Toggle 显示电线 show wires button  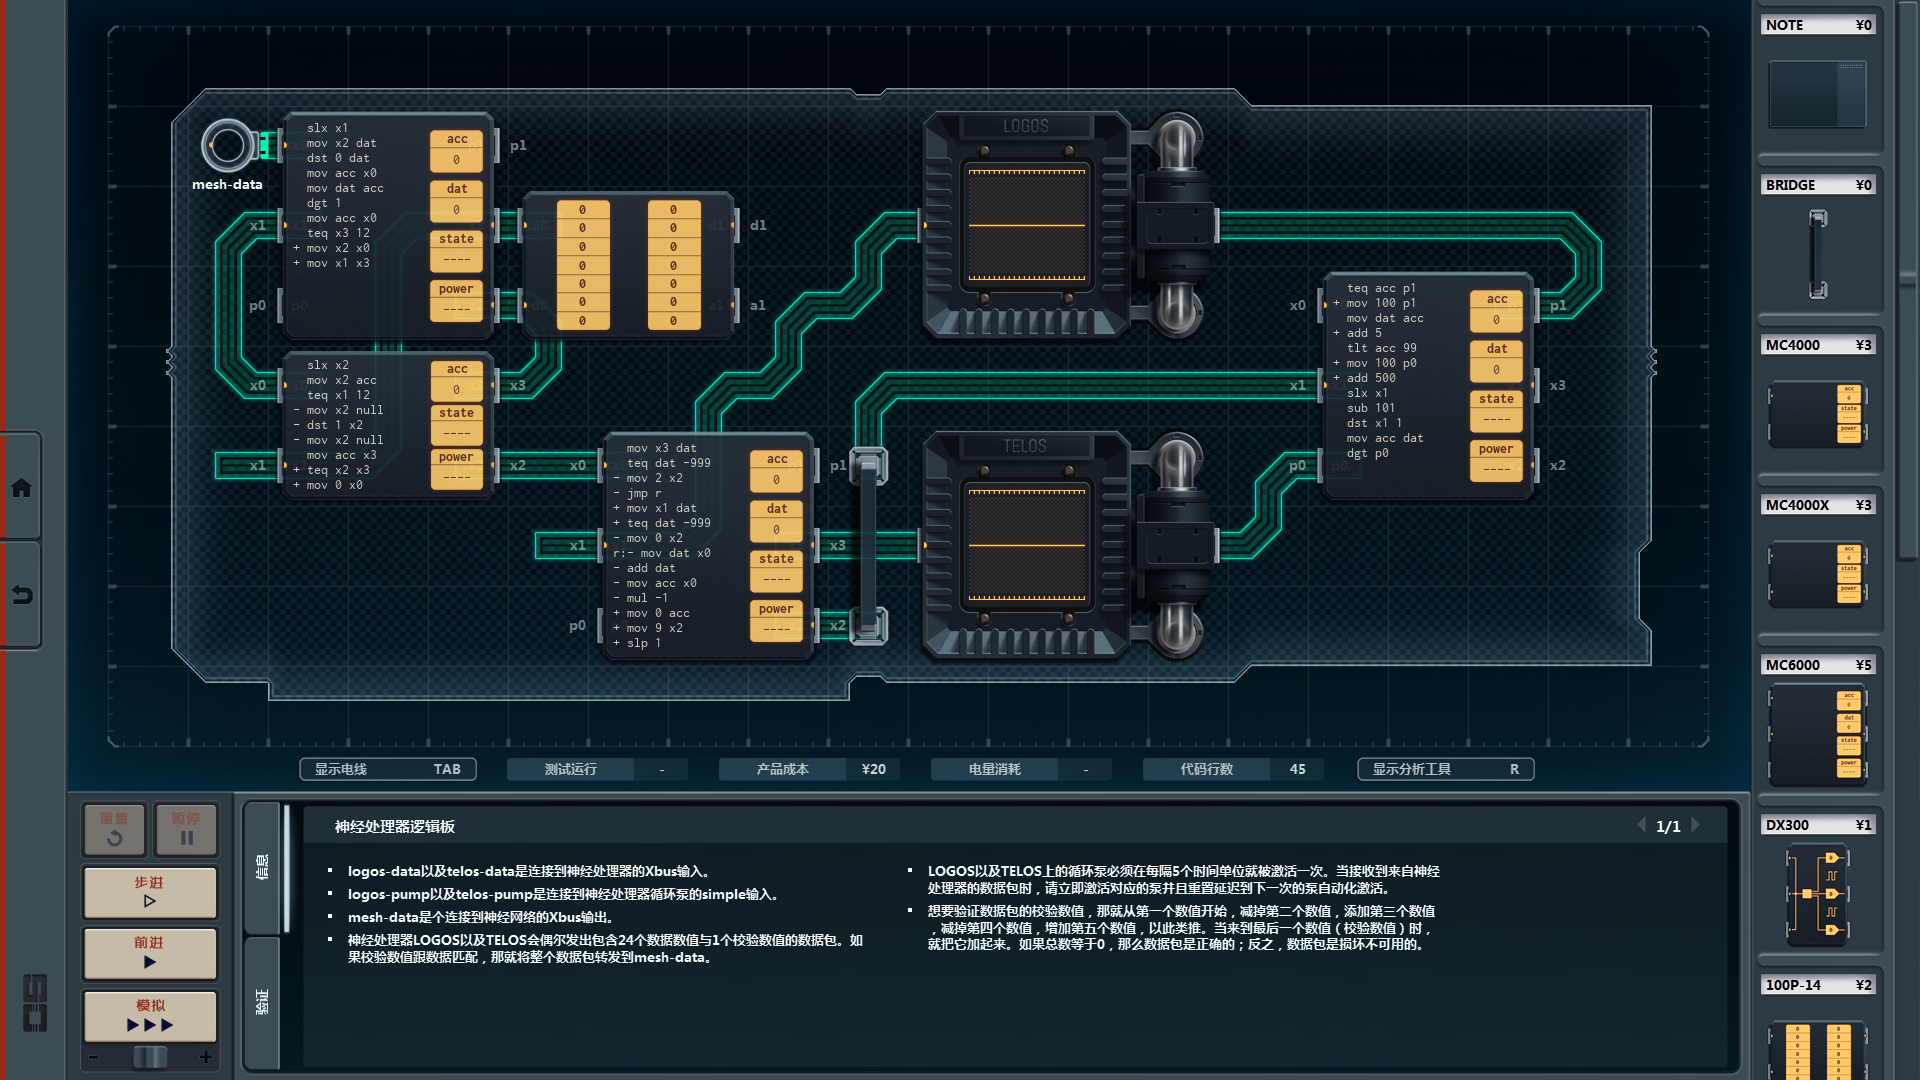(x=387, y=769)
